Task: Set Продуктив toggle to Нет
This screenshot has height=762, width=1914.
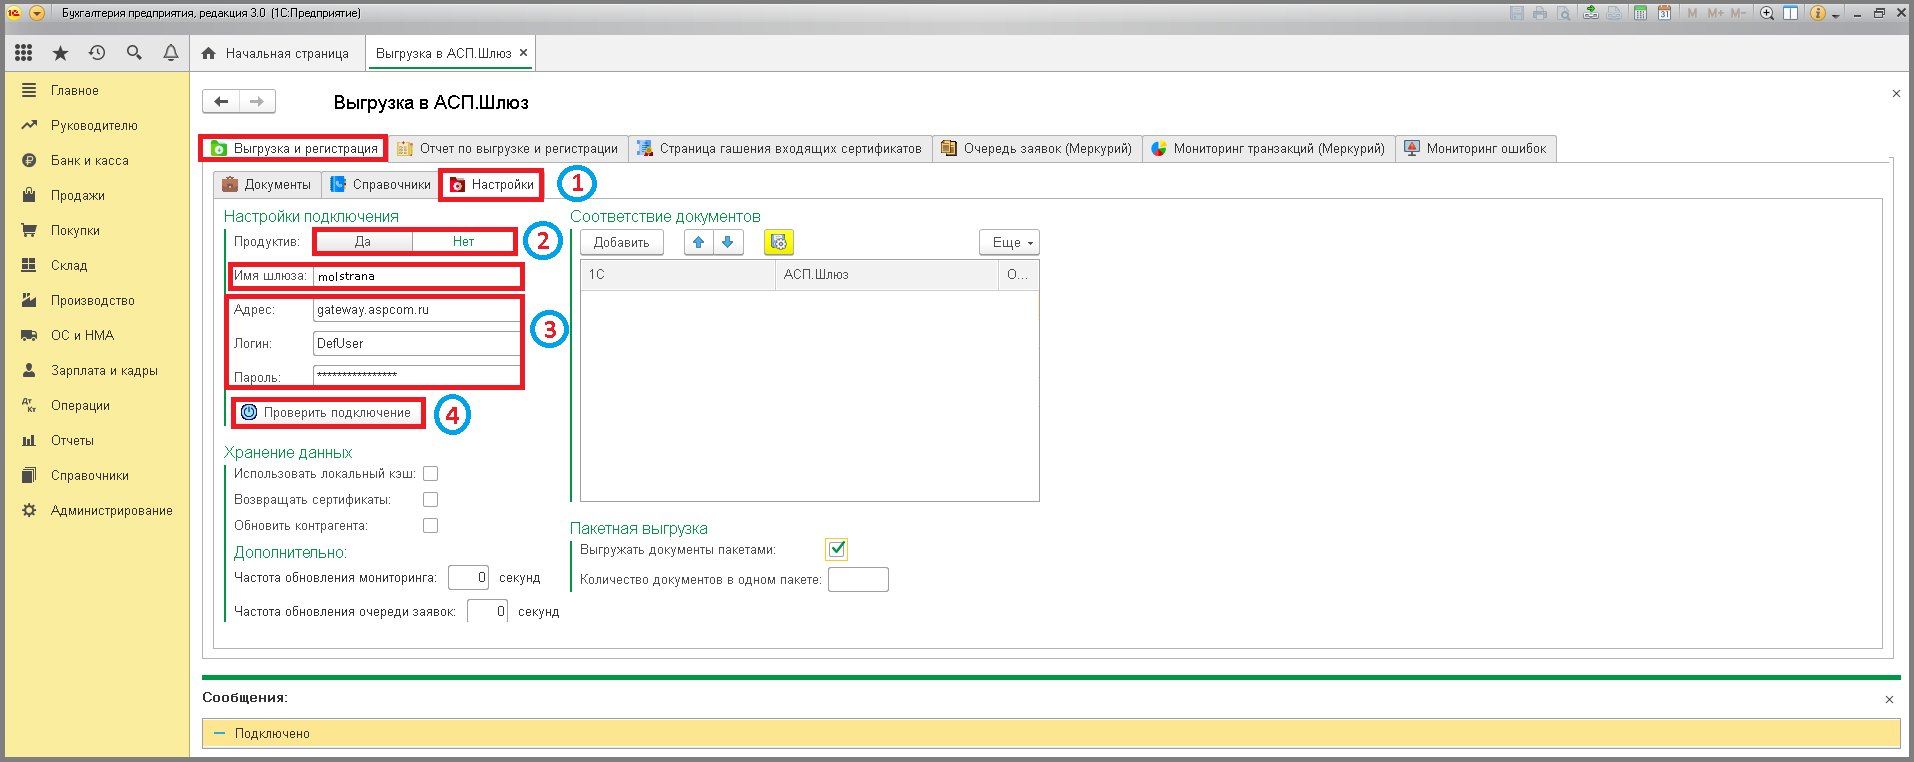Action: click(x=463, y=241)
